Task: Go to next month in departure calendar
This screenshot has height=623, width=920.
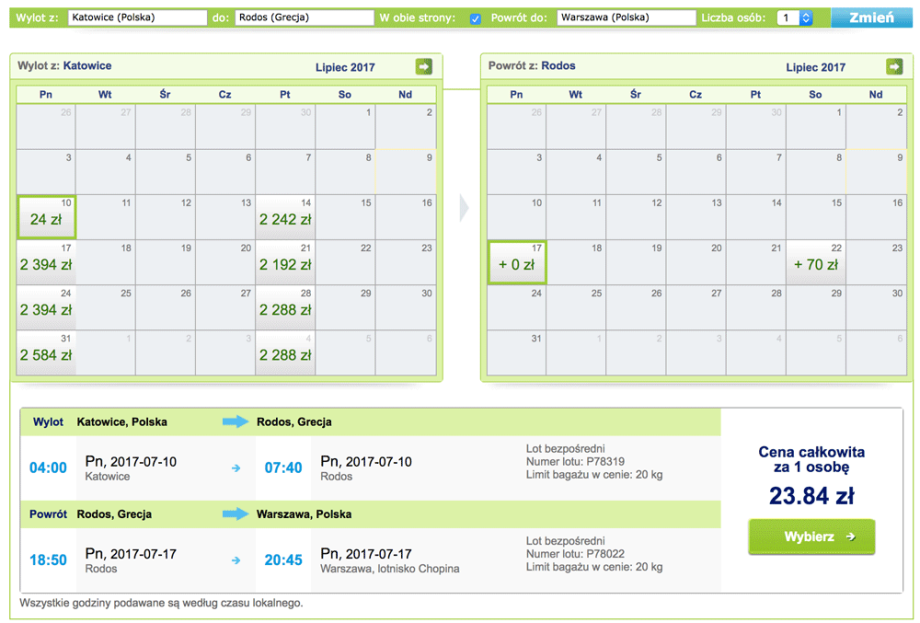Action: coord(424,67)
